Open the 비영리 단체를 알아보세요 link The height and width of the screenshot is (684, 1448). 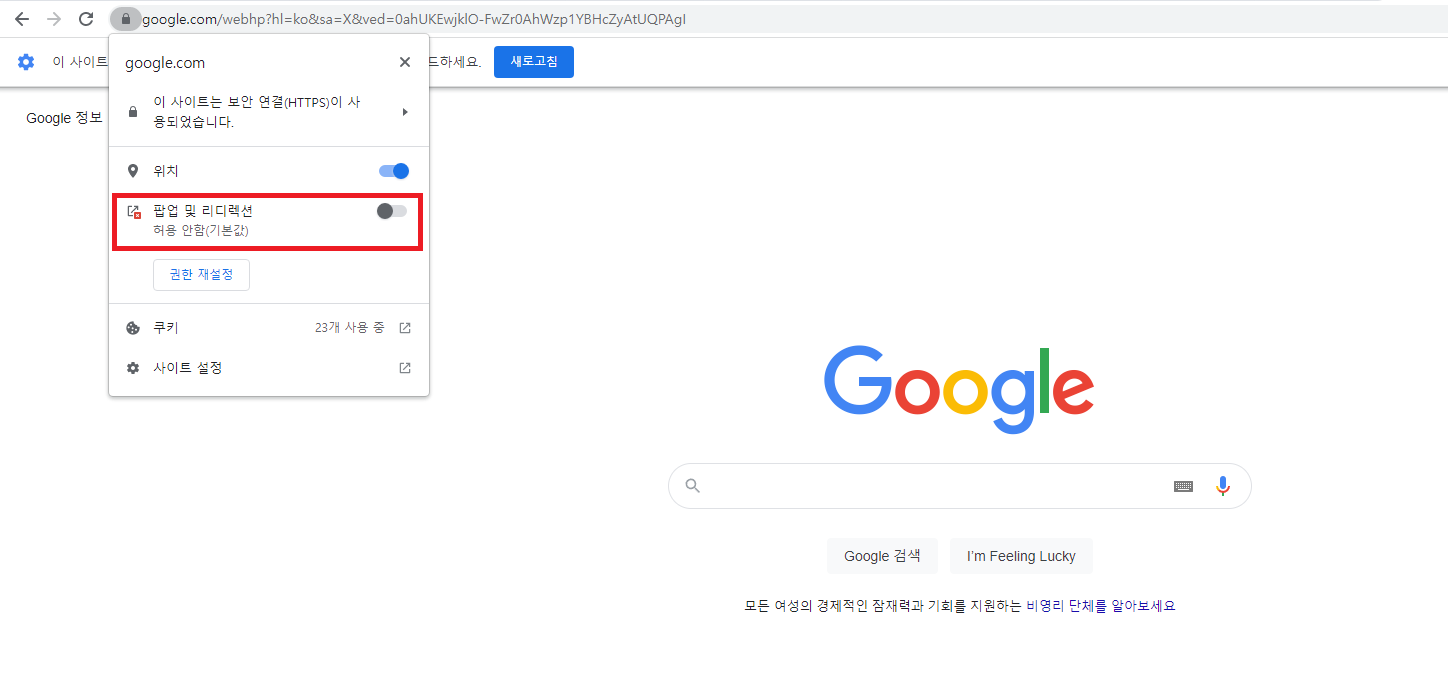(1101, 606)
